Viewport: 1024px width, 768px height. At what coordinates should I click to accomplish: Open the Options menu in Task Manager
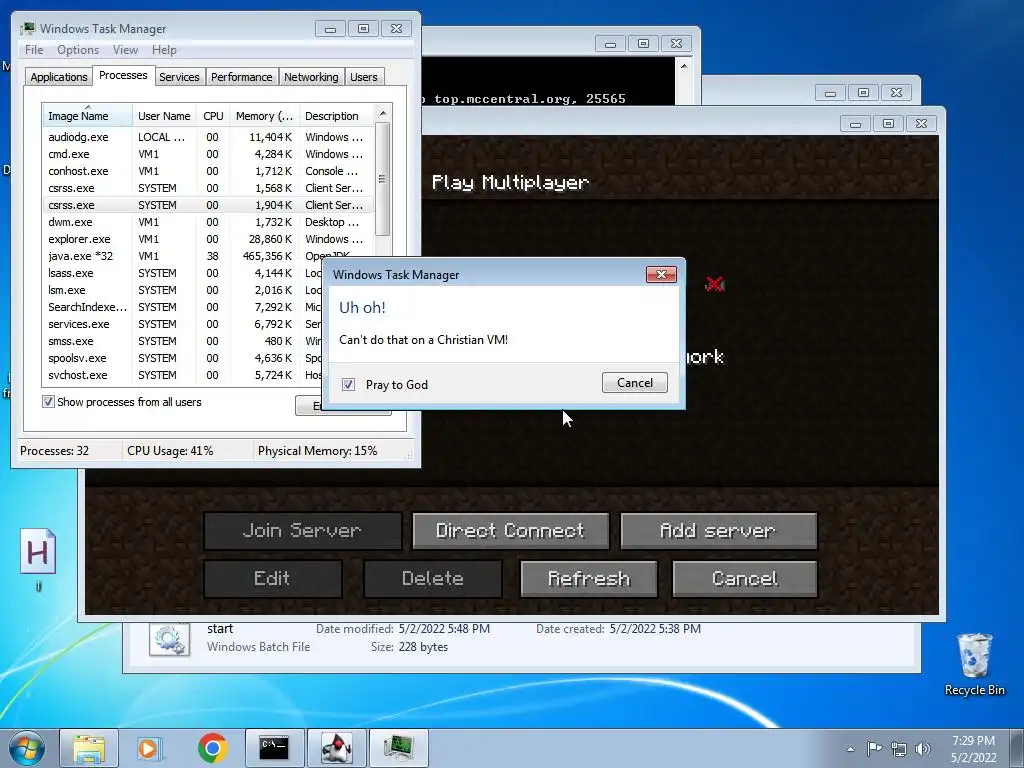tap(78, 50)
